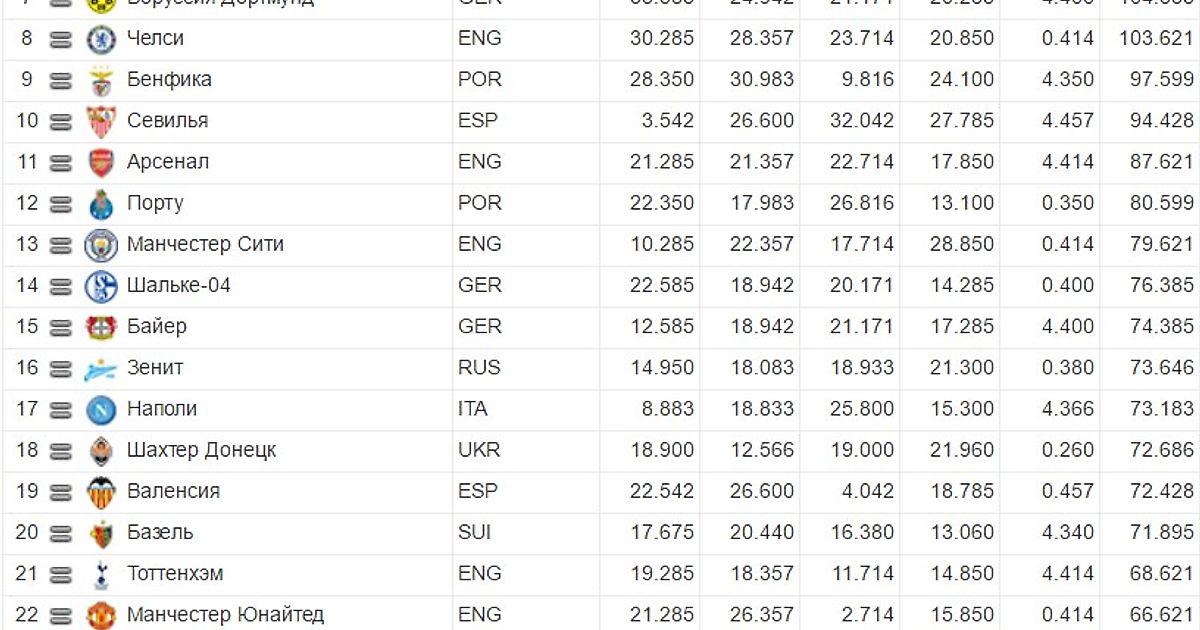The image size is (1200, 630).
Task: Open the Байер team link
Action: point(156,326)
